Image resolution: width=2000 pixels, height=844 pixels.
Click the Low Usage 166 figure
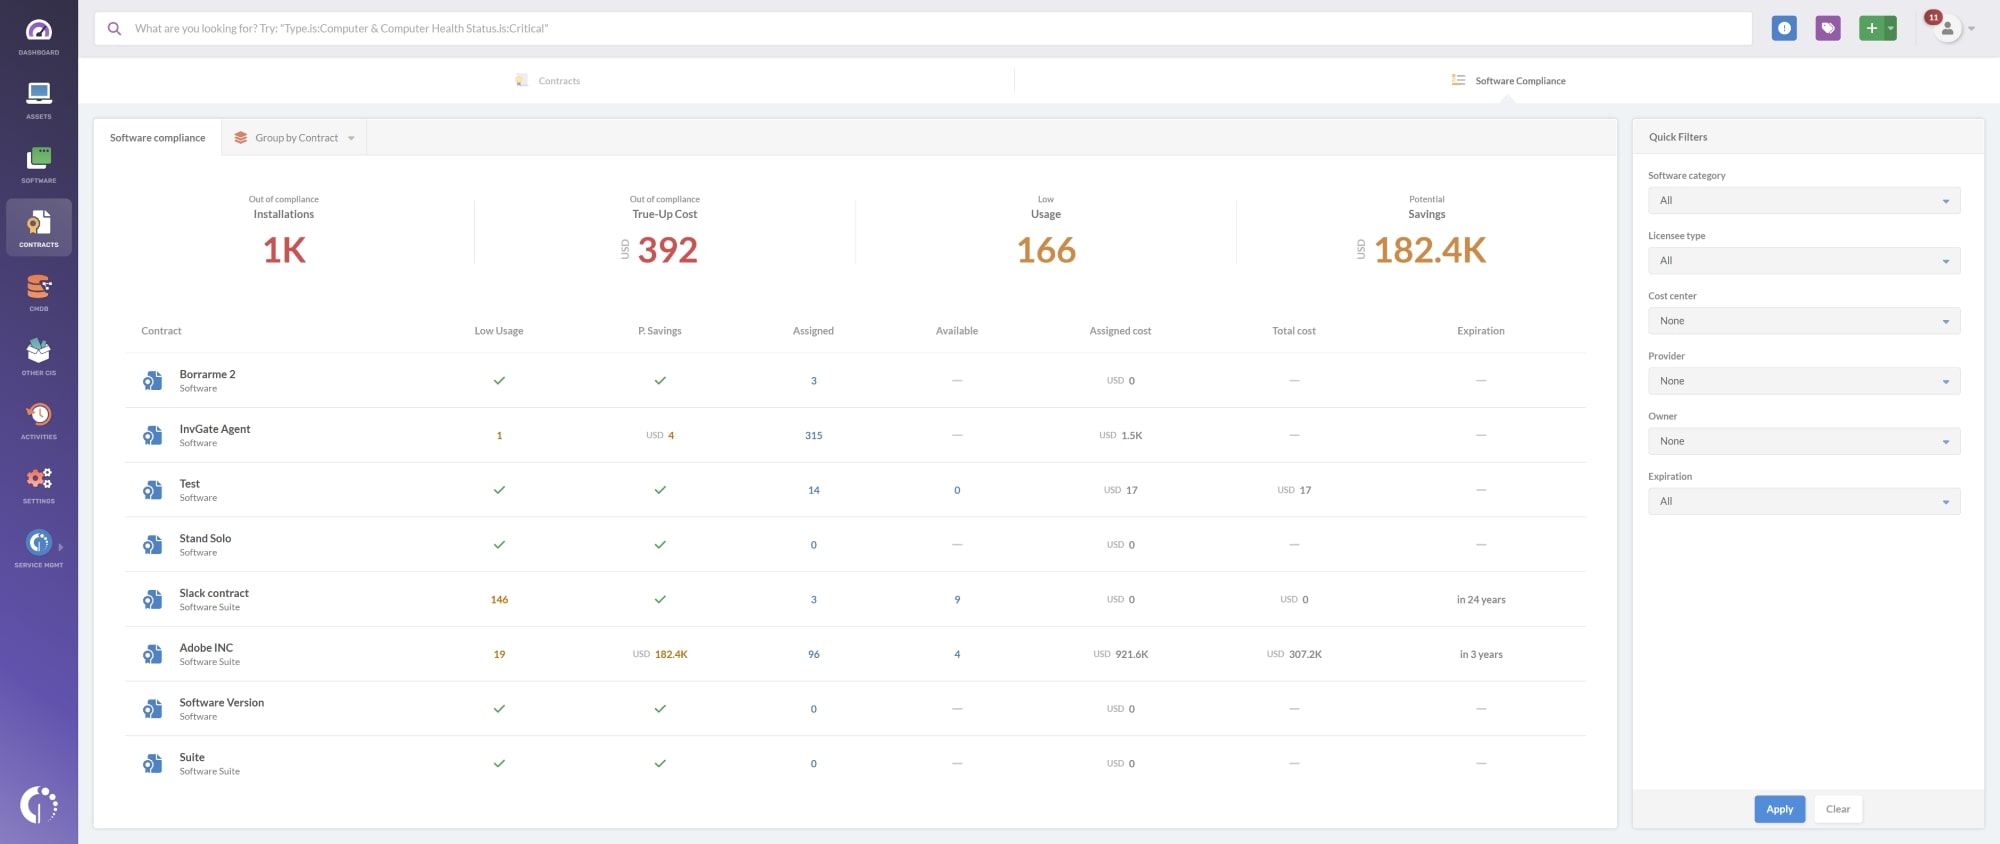point(1046,250)
